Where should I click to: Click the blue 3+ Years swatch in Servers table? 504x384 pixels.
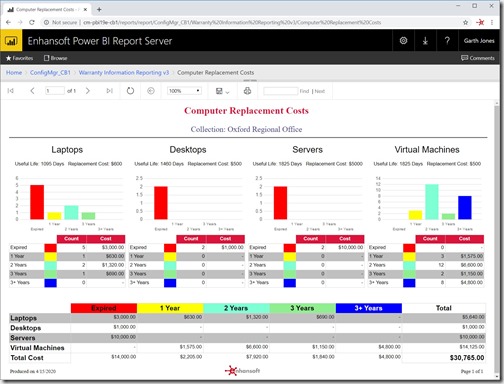(x=290, y=283)
